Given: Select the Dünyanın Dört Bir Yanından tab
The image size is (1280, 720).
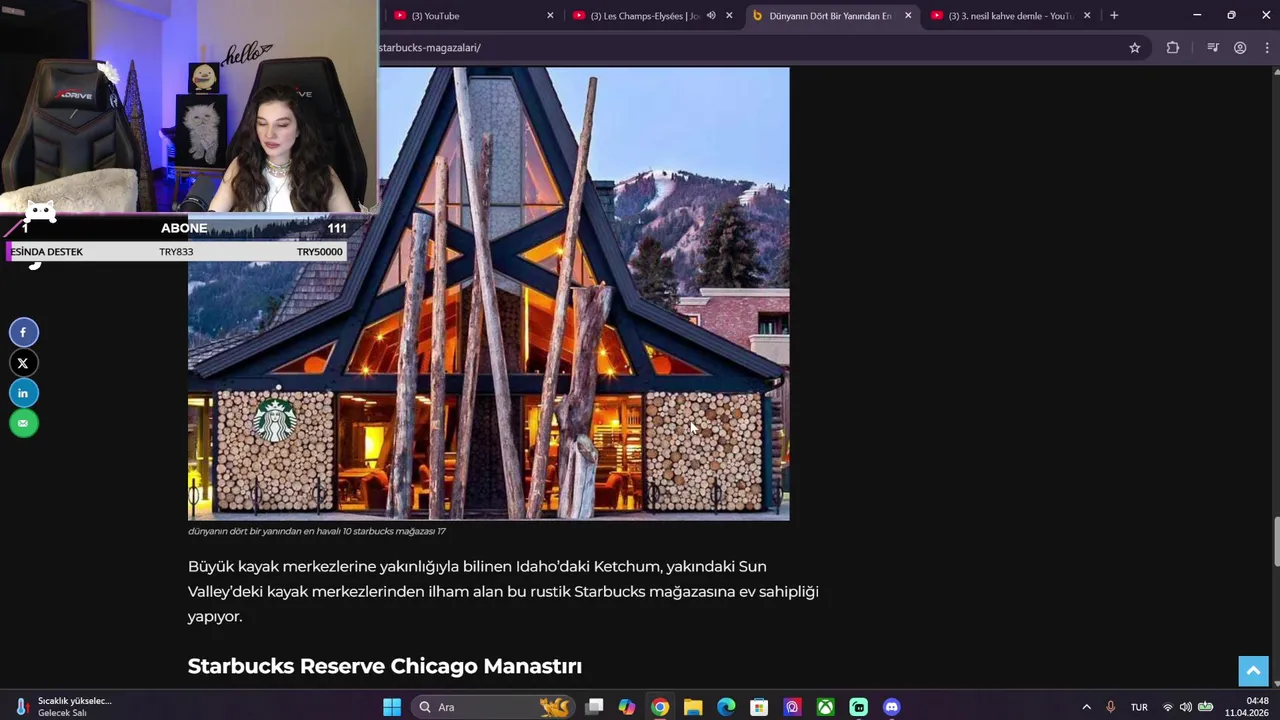Looking at the screenshot, I should (x=831, y=16).
